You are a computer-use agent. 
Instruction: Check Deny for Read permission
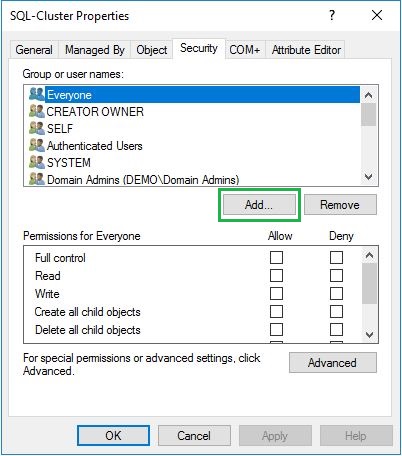click(x=336, y=276)
